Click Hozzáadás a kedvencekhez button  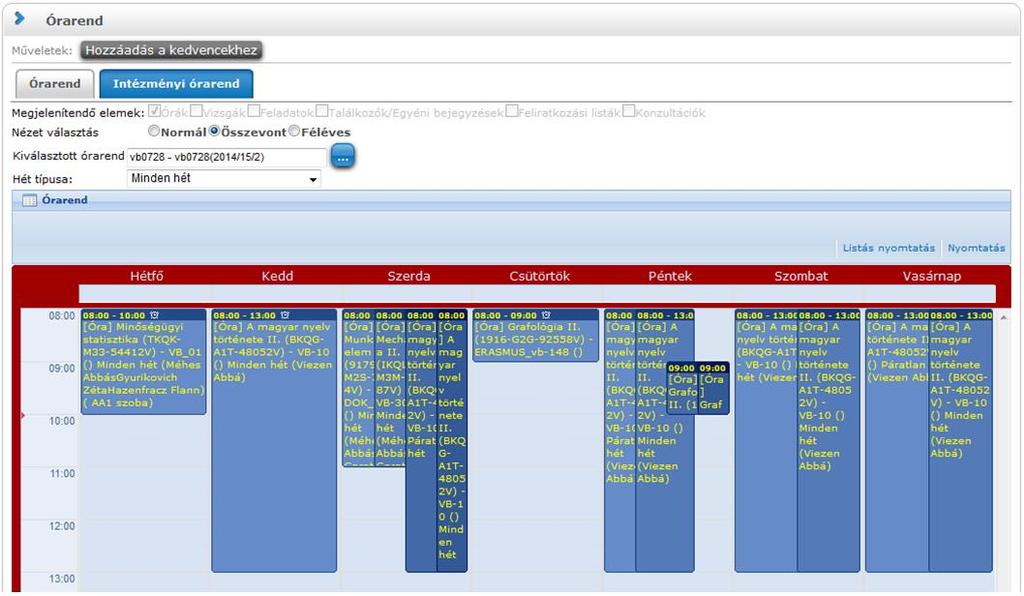171,50
